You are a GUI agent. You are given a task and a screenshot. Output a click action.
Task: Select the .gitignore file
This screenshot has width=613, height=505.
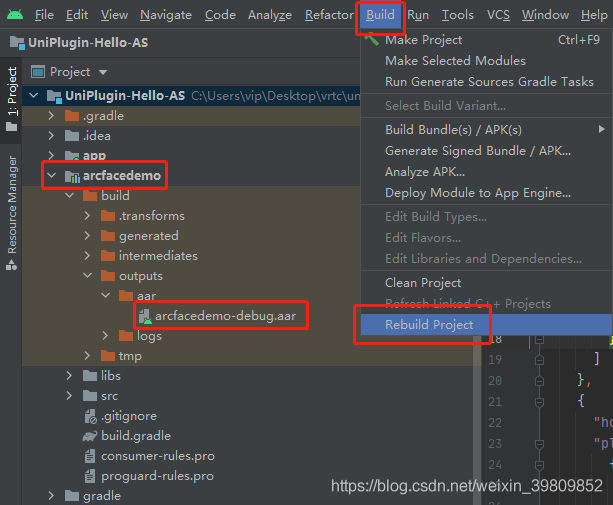[x=129, y=416]
